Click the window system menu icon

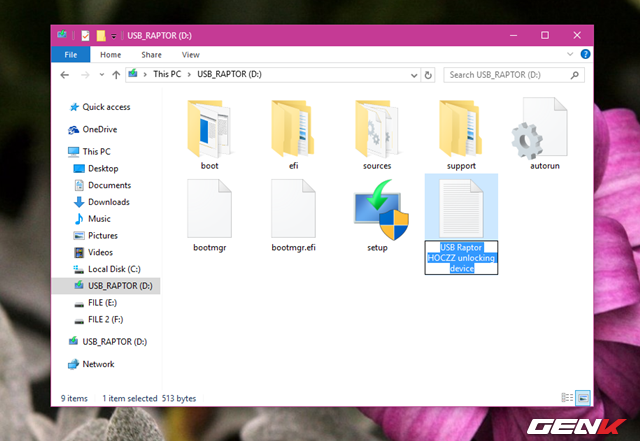coord(62,35)
